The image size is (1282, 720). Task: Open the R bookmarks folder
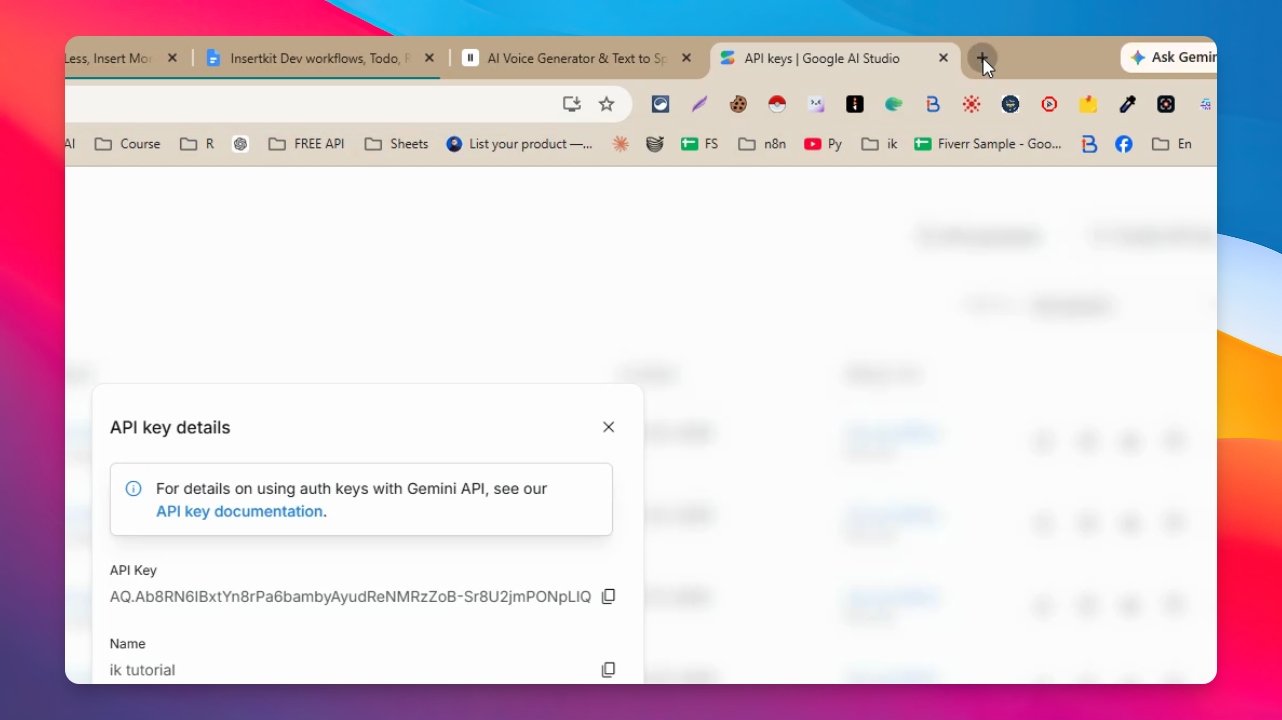pos(197,144)
